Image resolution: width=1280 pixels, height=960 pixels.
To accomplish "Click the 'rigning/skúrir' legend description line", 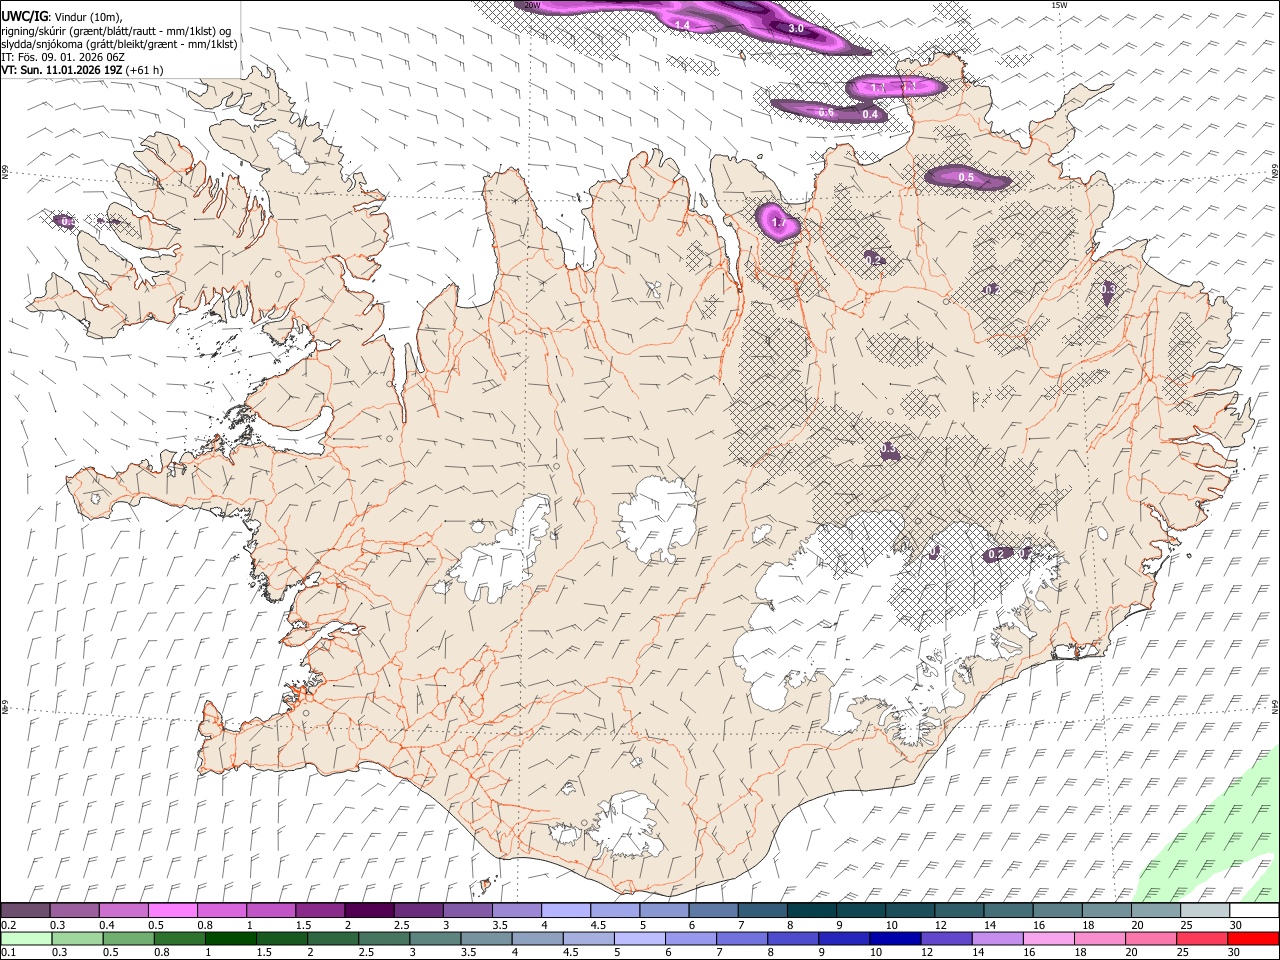I will coord(117,31).
